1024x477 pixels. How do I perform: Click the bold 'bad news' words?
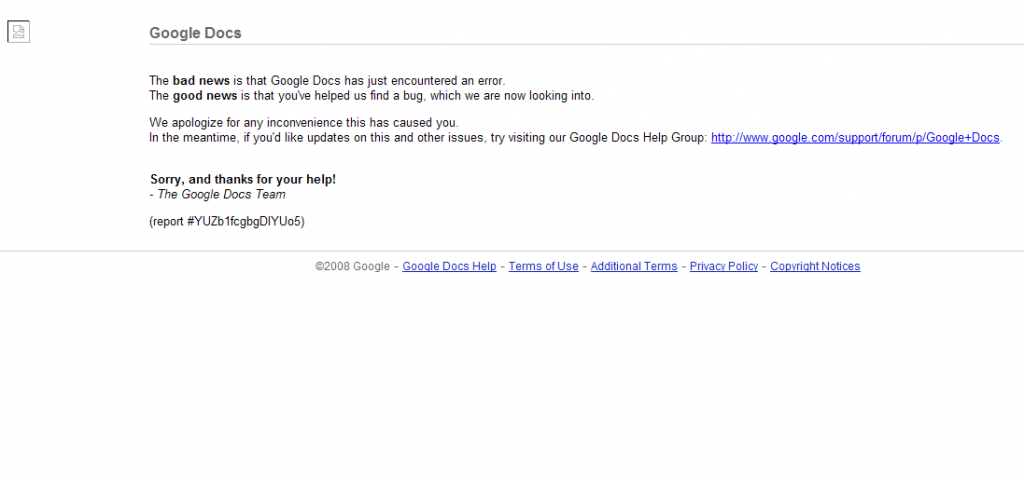[201, 81]
